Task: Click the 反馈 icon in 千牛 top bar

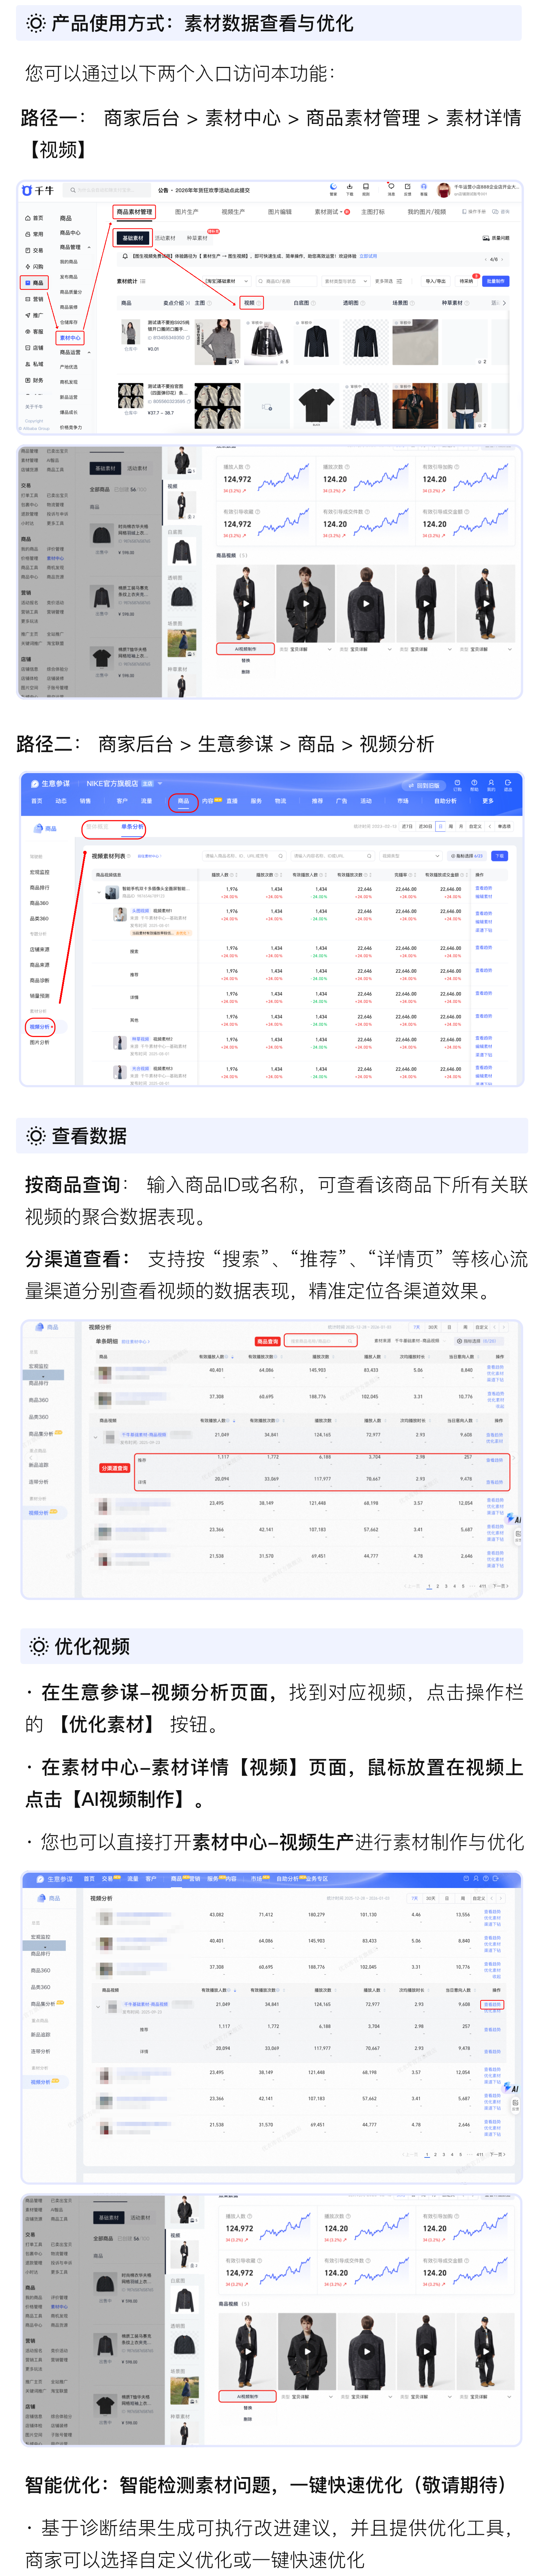Action: (x=407, y=189)
